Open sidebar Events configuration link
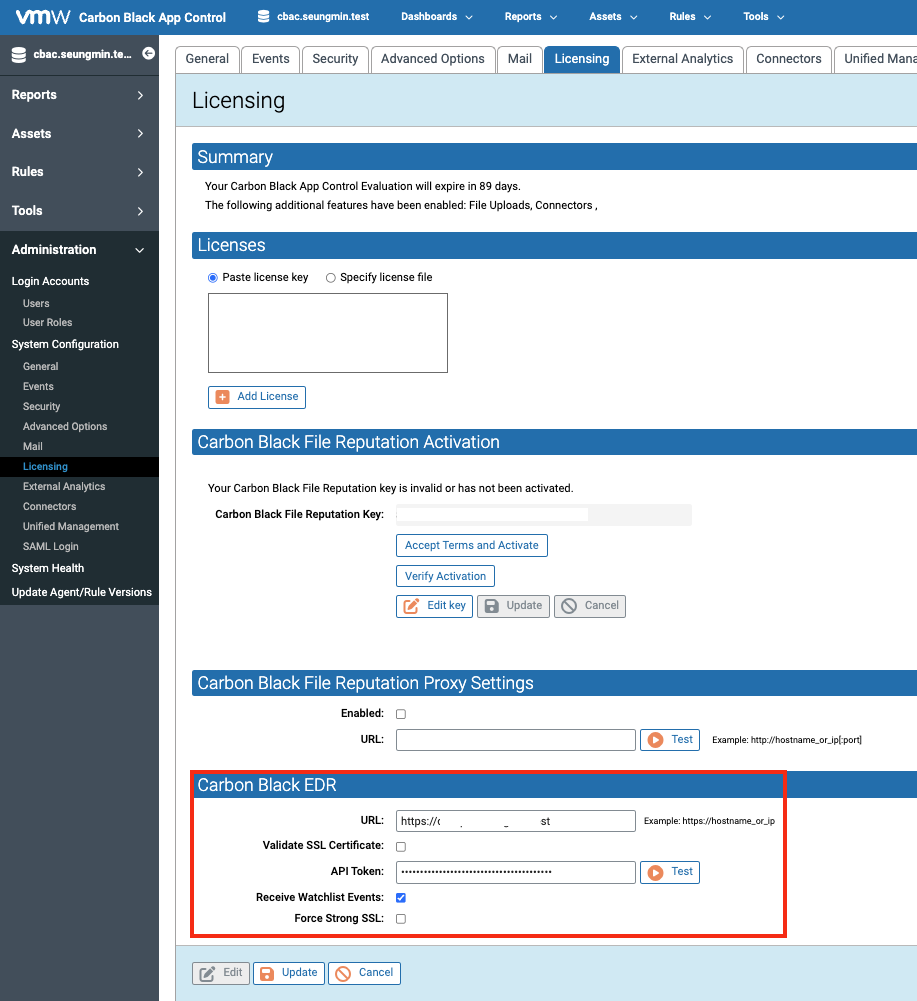917x1001 pixels. tap(38, 387)
